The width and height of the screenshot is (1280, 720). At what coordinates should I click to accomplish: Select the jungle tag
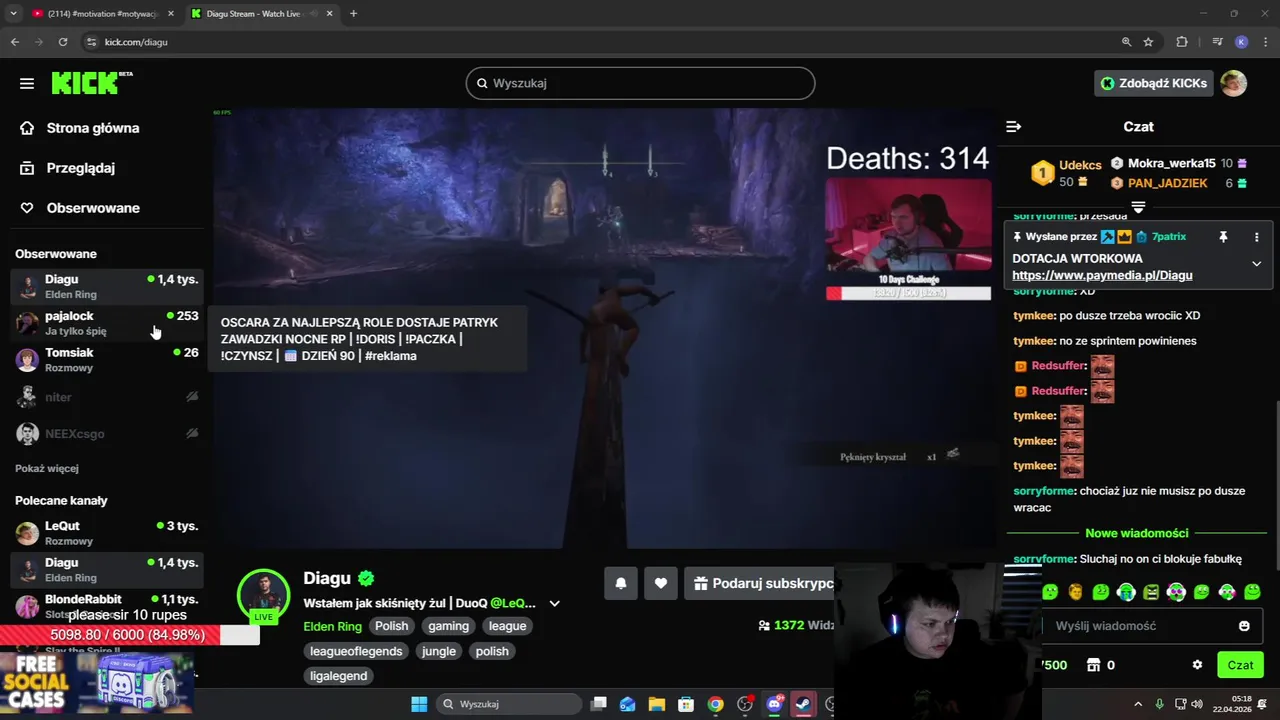coord(439,651)
